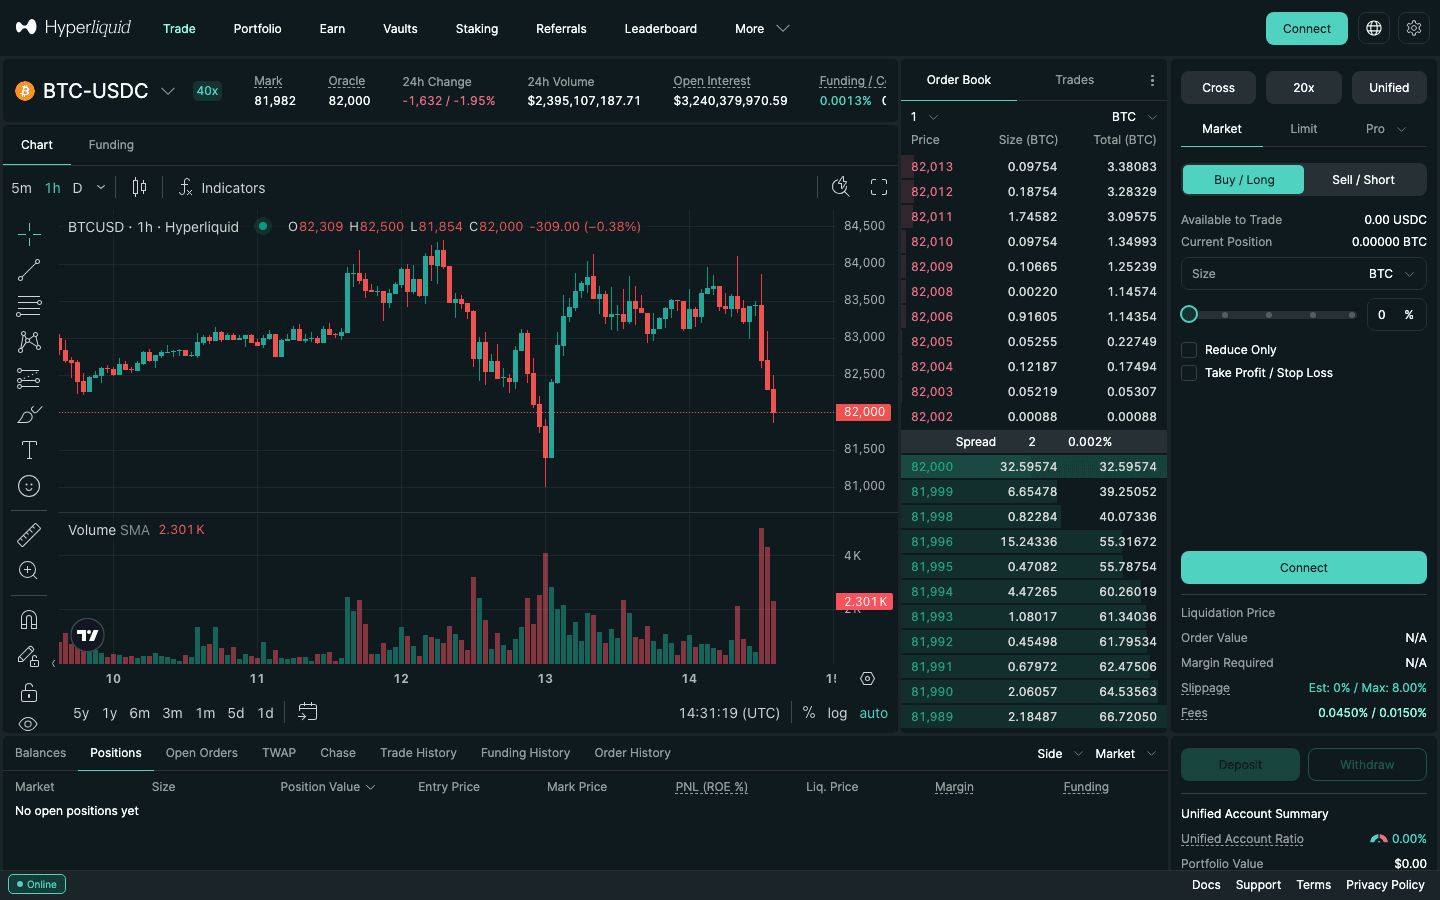Image resolution: width=1440 pixels, height=900 pixels.
Task: Open settings gear in header
Action: tap(1414, 28)
